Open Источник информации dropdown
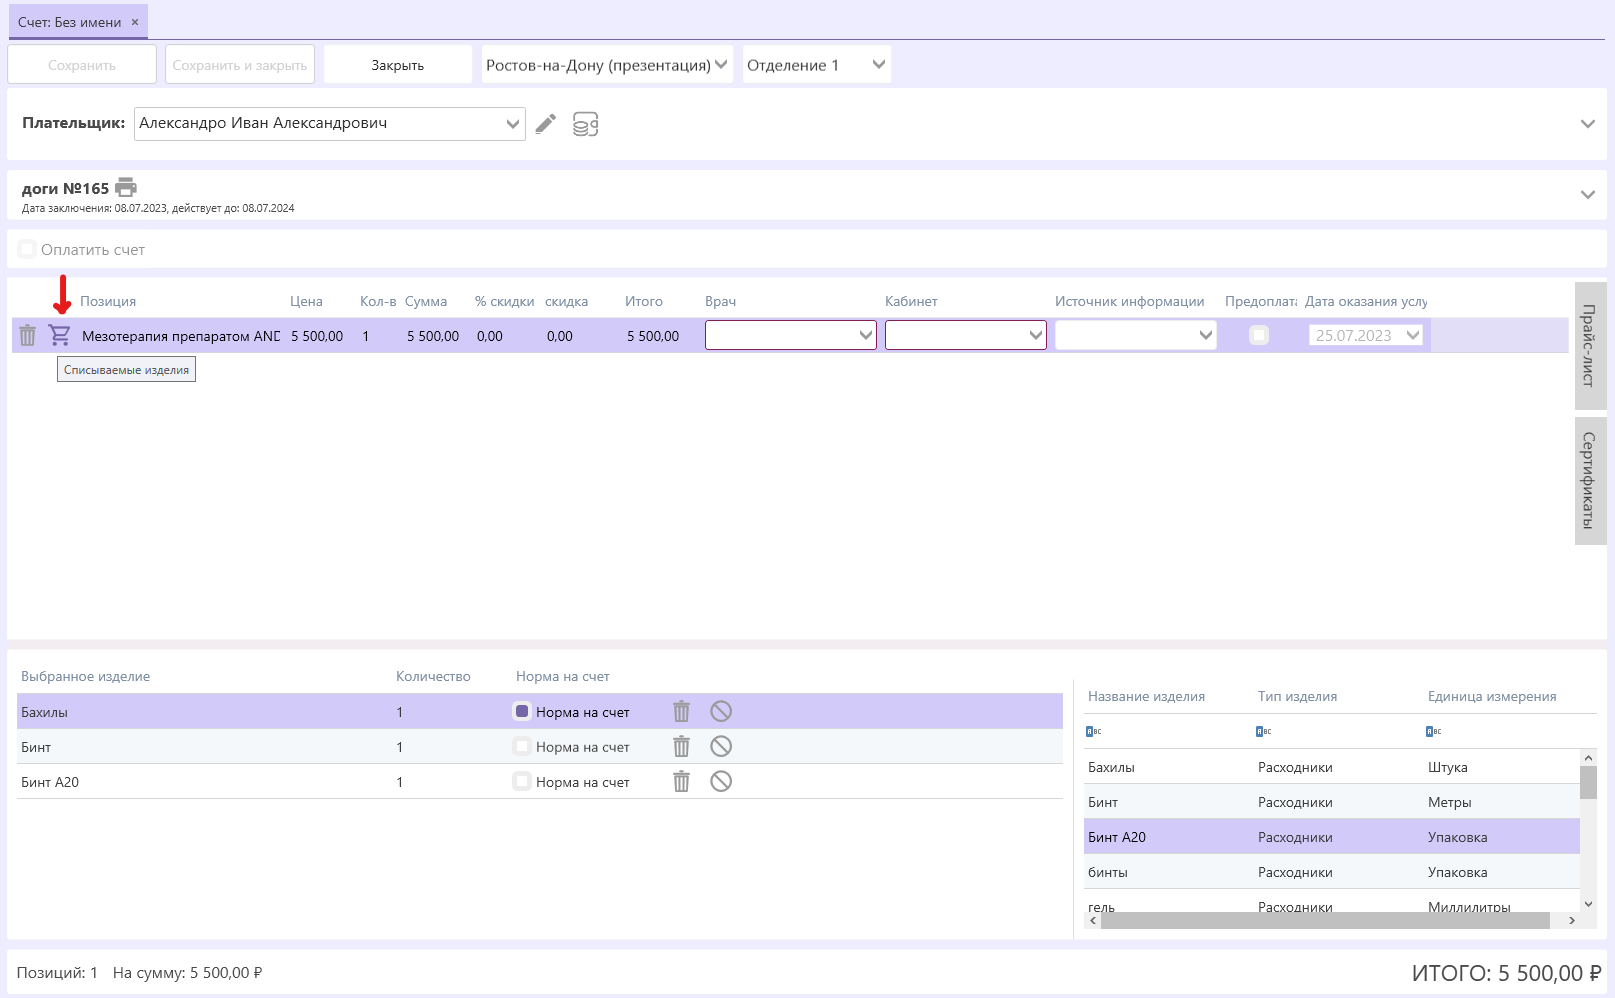The image size is (1615, 998). click(x=1136, y=335)
